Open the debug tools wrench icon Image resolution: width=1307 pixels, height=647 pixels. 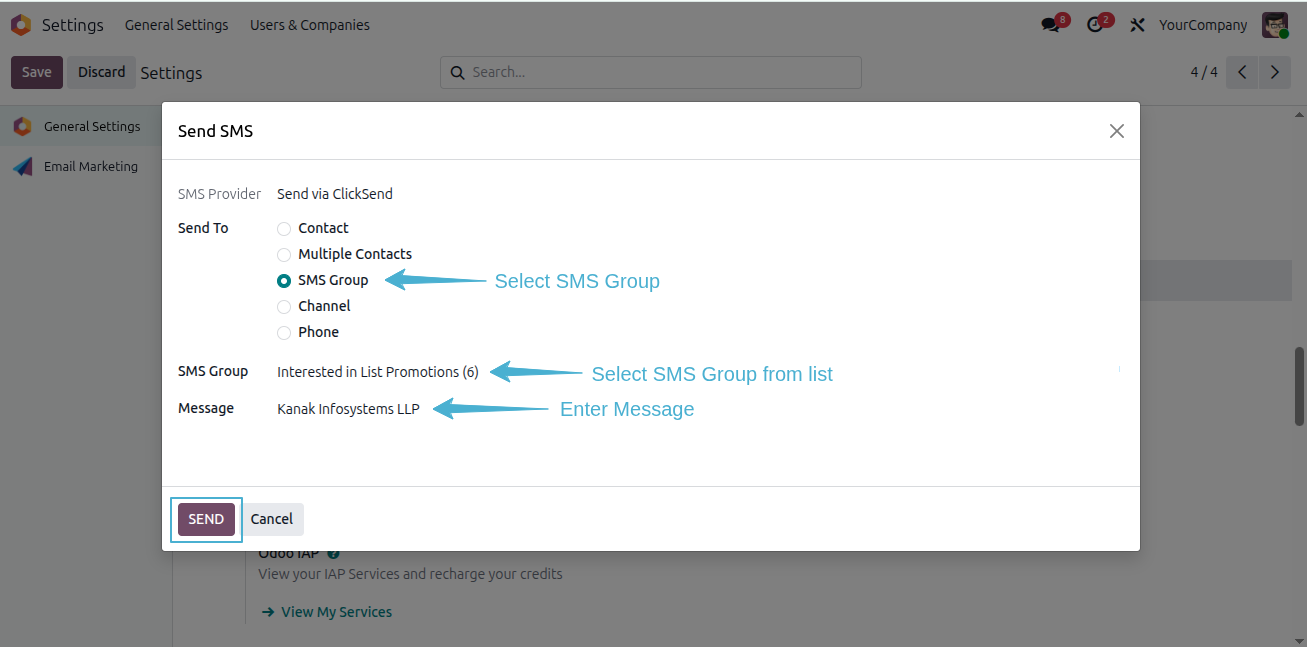(x=1137, y=25)
